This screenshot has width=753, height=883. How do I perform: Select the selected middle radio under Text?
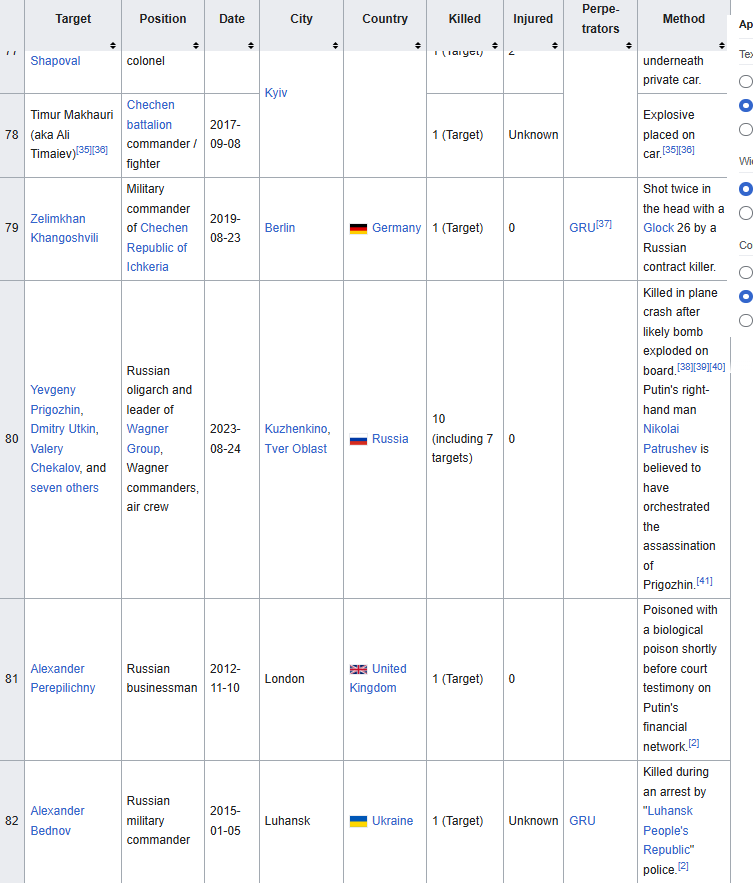pos(746,105)
